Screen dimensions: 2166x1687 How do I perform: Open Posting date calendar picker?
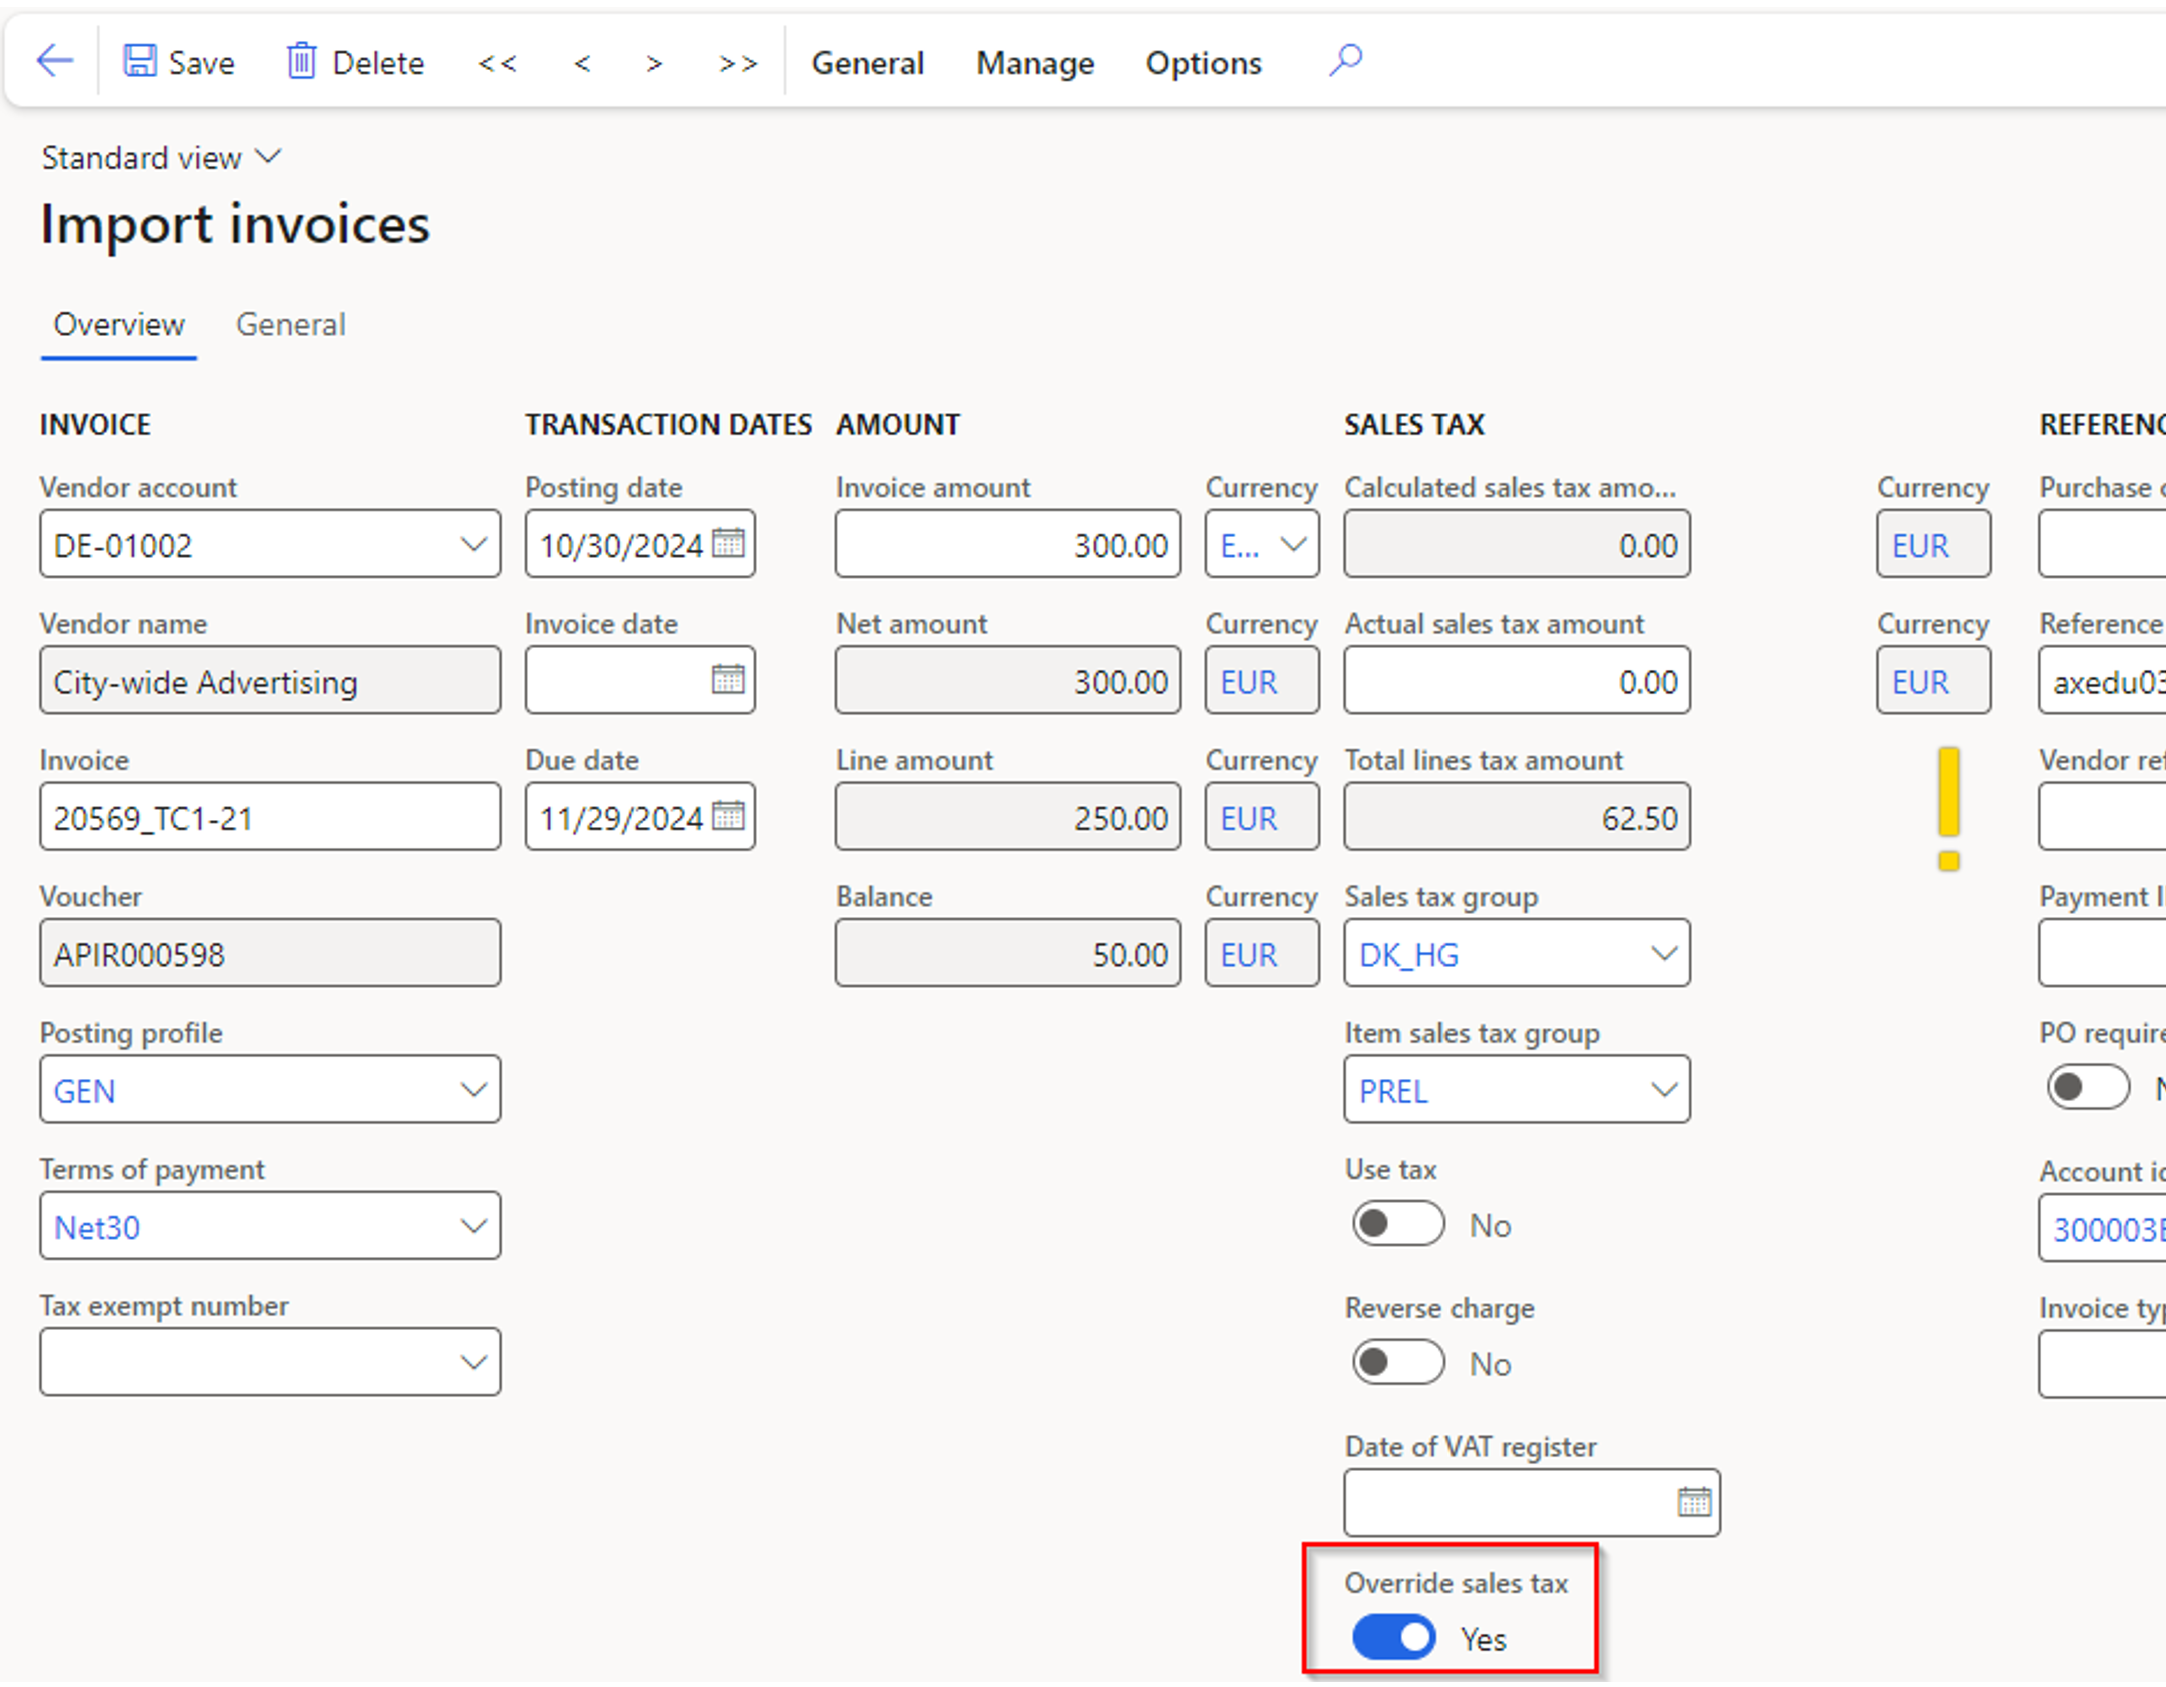(x=728, y=543)
